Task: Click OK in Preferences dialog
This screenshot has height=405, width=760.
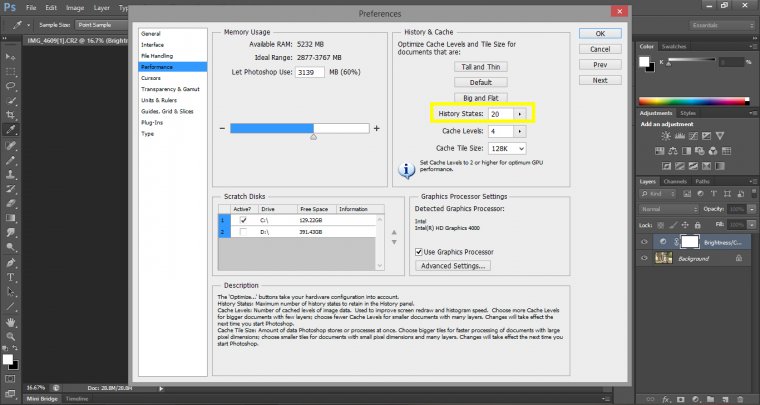Action: tap(600, 33)
